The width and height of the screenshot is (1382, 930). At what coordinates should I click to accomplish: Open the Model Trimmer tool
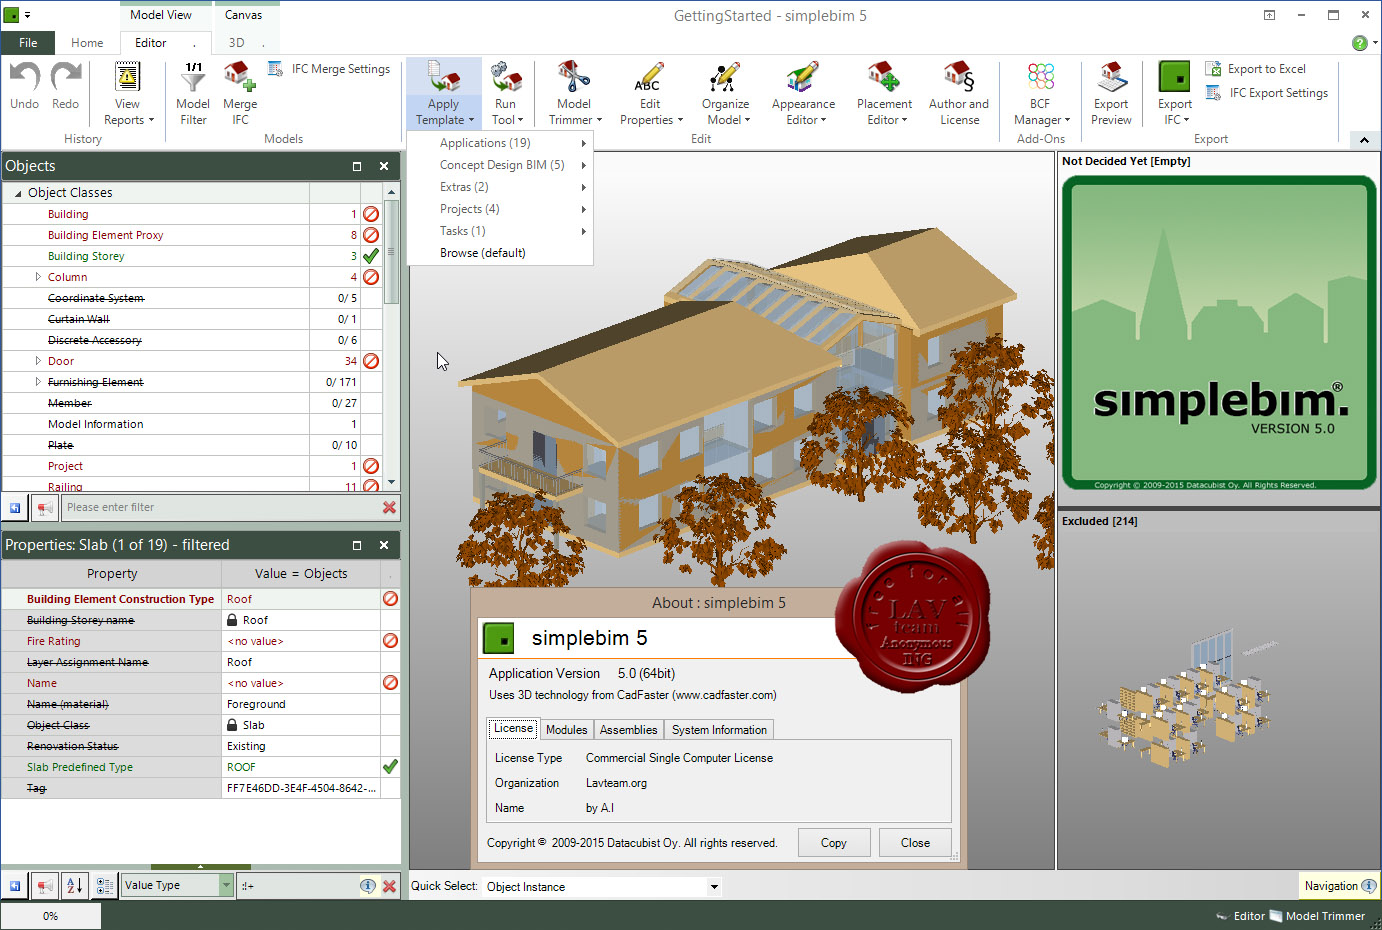tap(574, 94)
